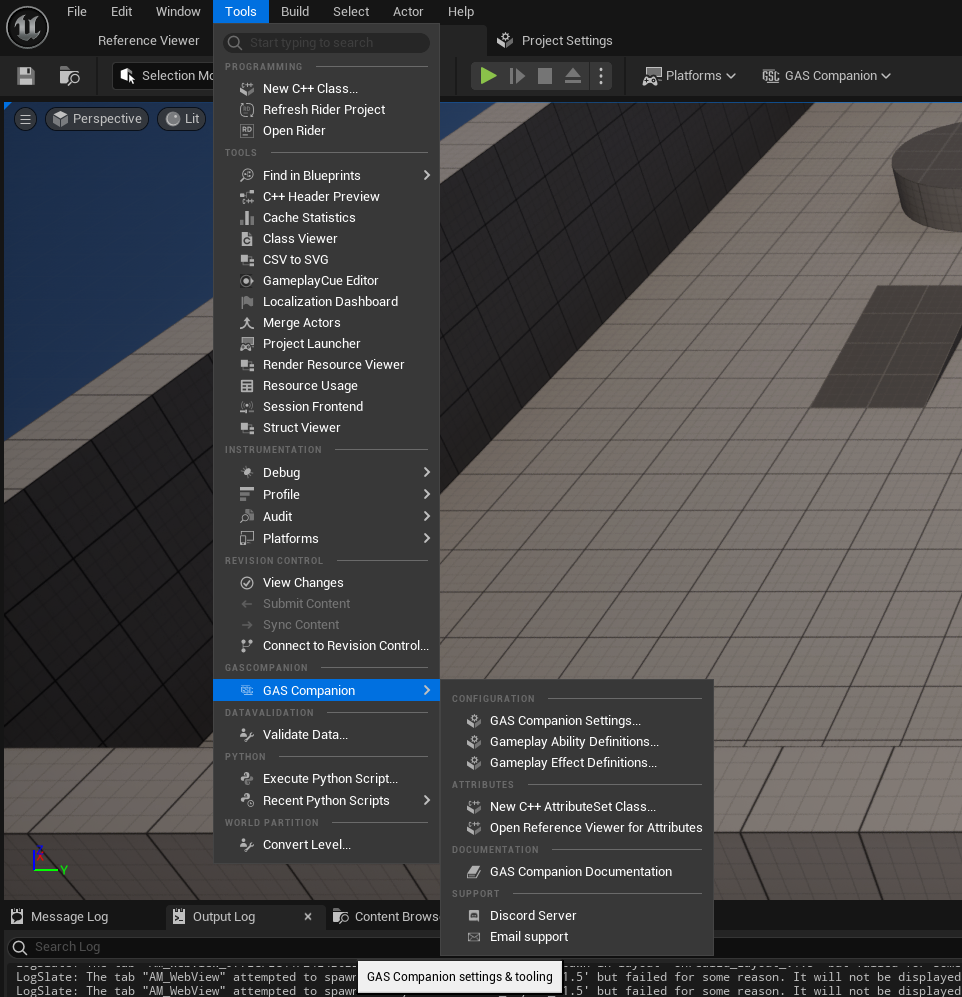Click the viewport options hamburger icon
The height and width of the screenshot is (997, 962).
(25, 119)
